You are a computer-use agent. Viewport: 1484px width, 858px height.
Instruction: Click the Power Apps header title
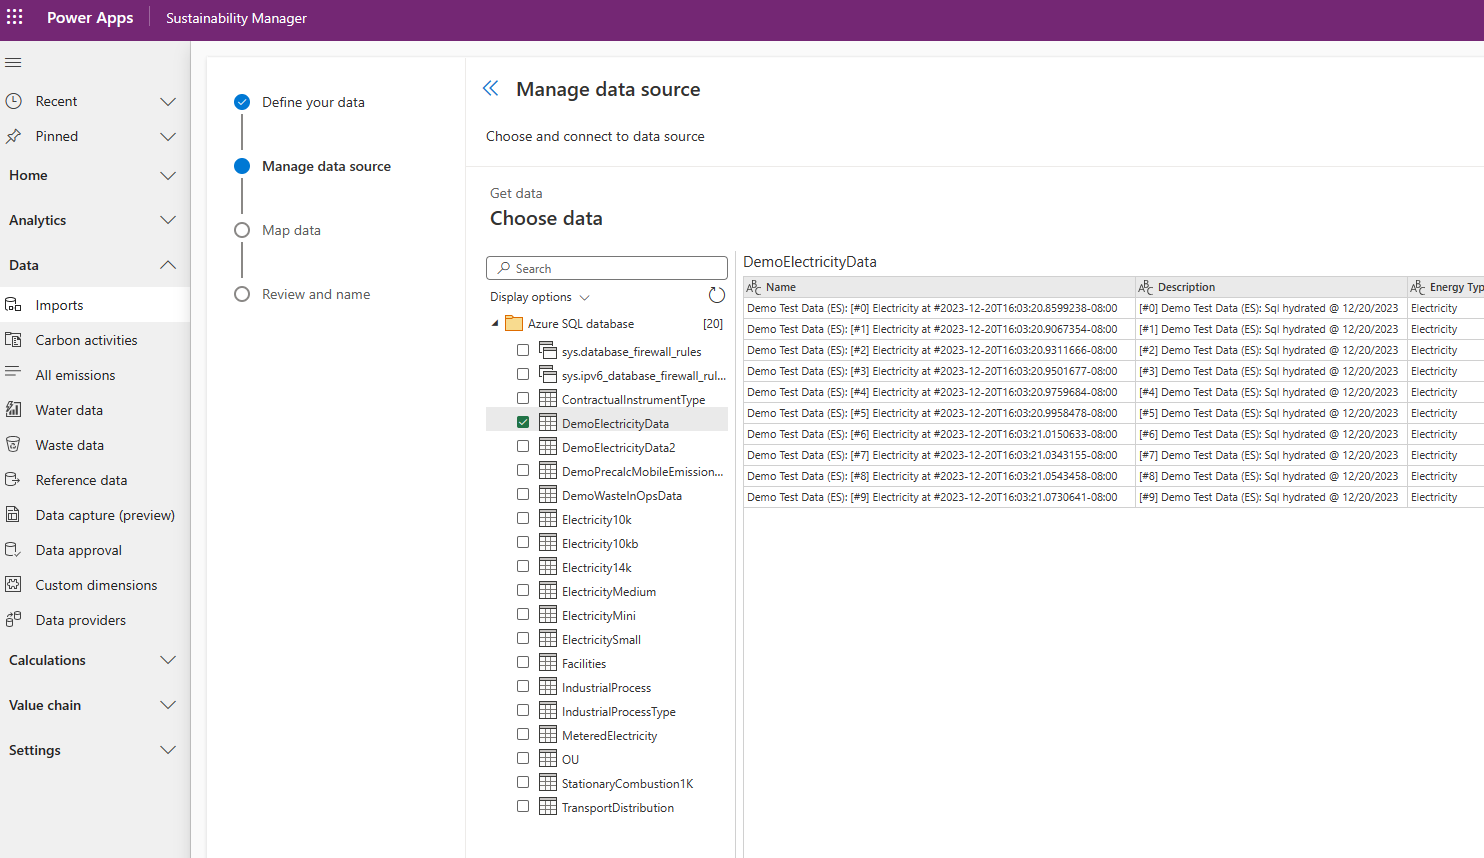(90, 18)
